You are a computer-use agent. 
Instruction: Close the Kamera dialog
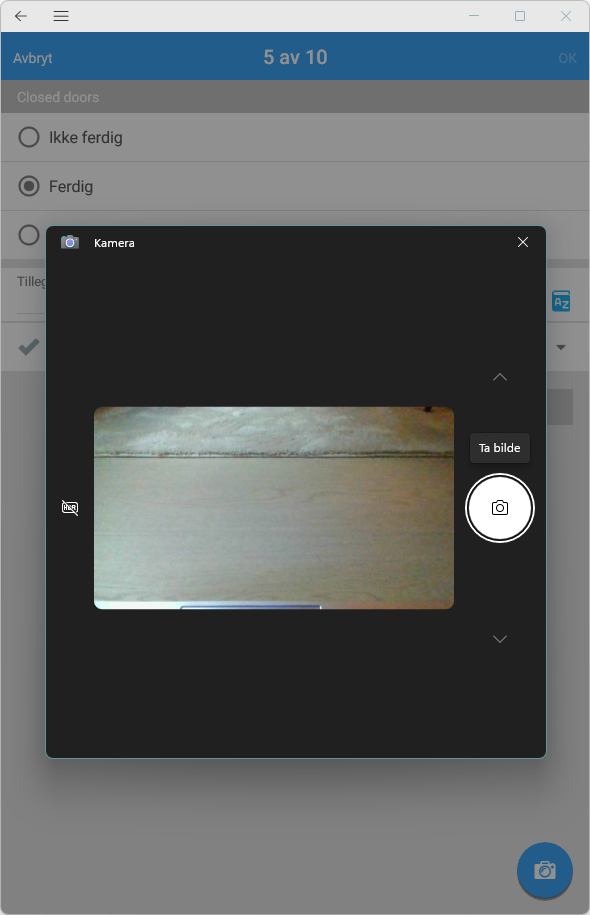[x=523, y=242]
